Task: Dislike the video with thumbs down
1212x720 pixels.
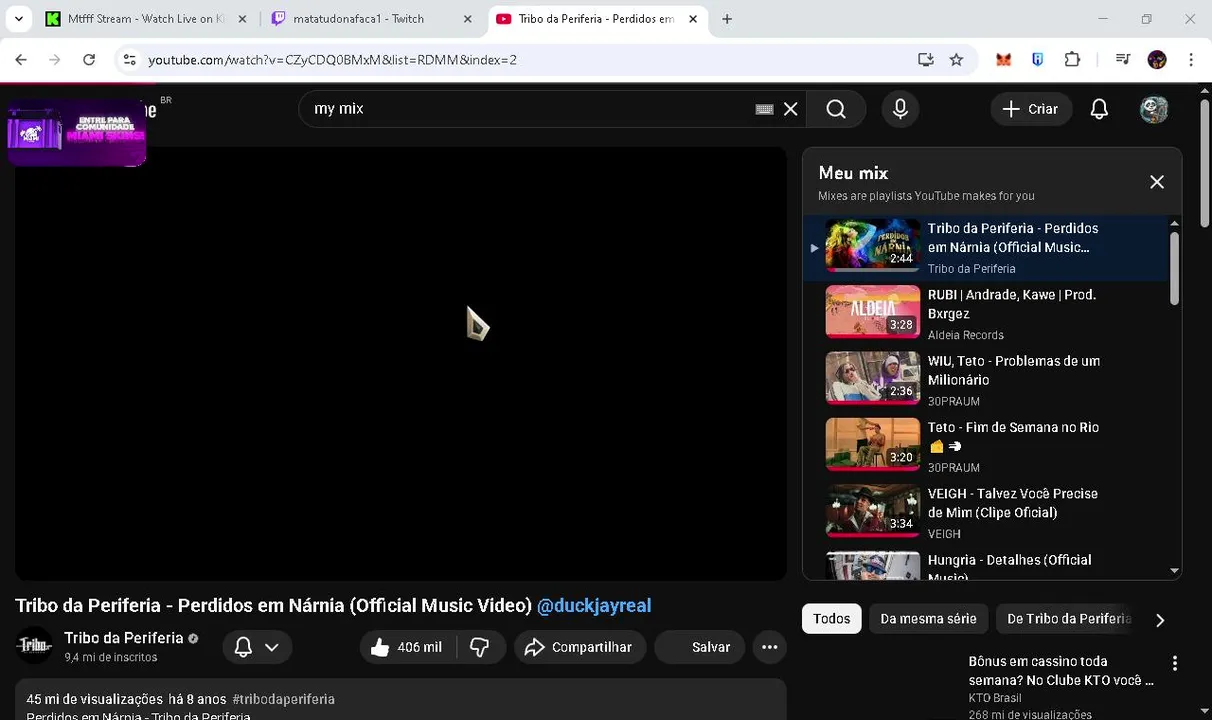Action: [480, 647]
